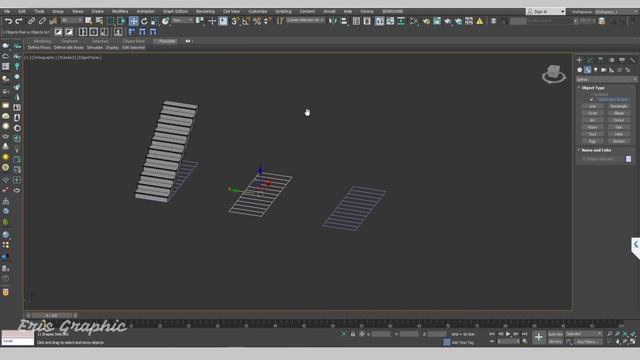Open the Schematic View icon
The height and width of the screenshot is (360, 640).
pyautogui.click(x=401, y=21)
